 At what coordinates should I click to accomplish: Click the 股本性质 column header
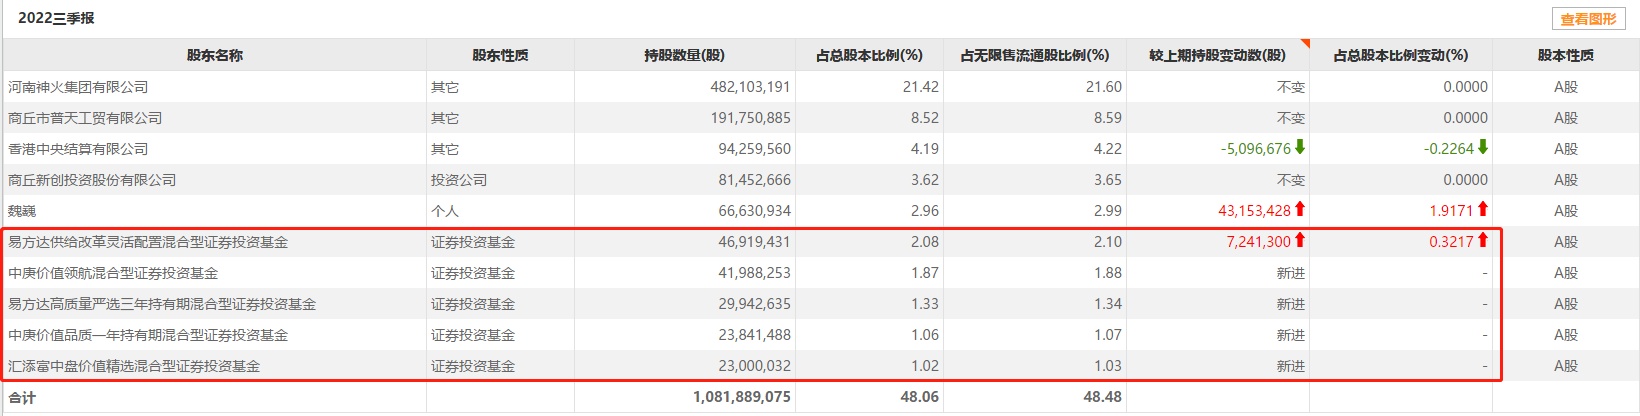coord(1566,56)
